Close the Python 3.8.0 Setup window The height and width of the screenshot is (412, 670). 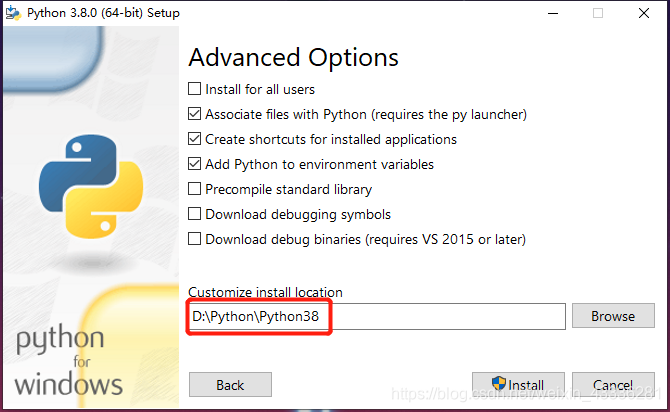644,13
